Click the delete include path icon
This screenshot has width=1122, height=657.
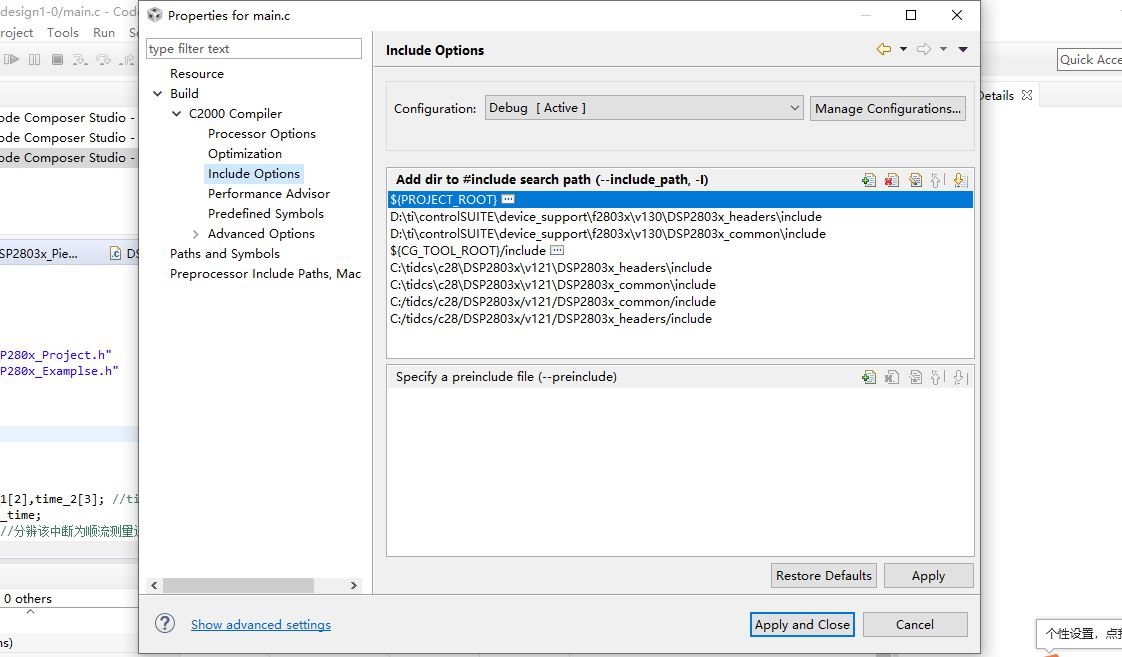(x=892, y=180)
